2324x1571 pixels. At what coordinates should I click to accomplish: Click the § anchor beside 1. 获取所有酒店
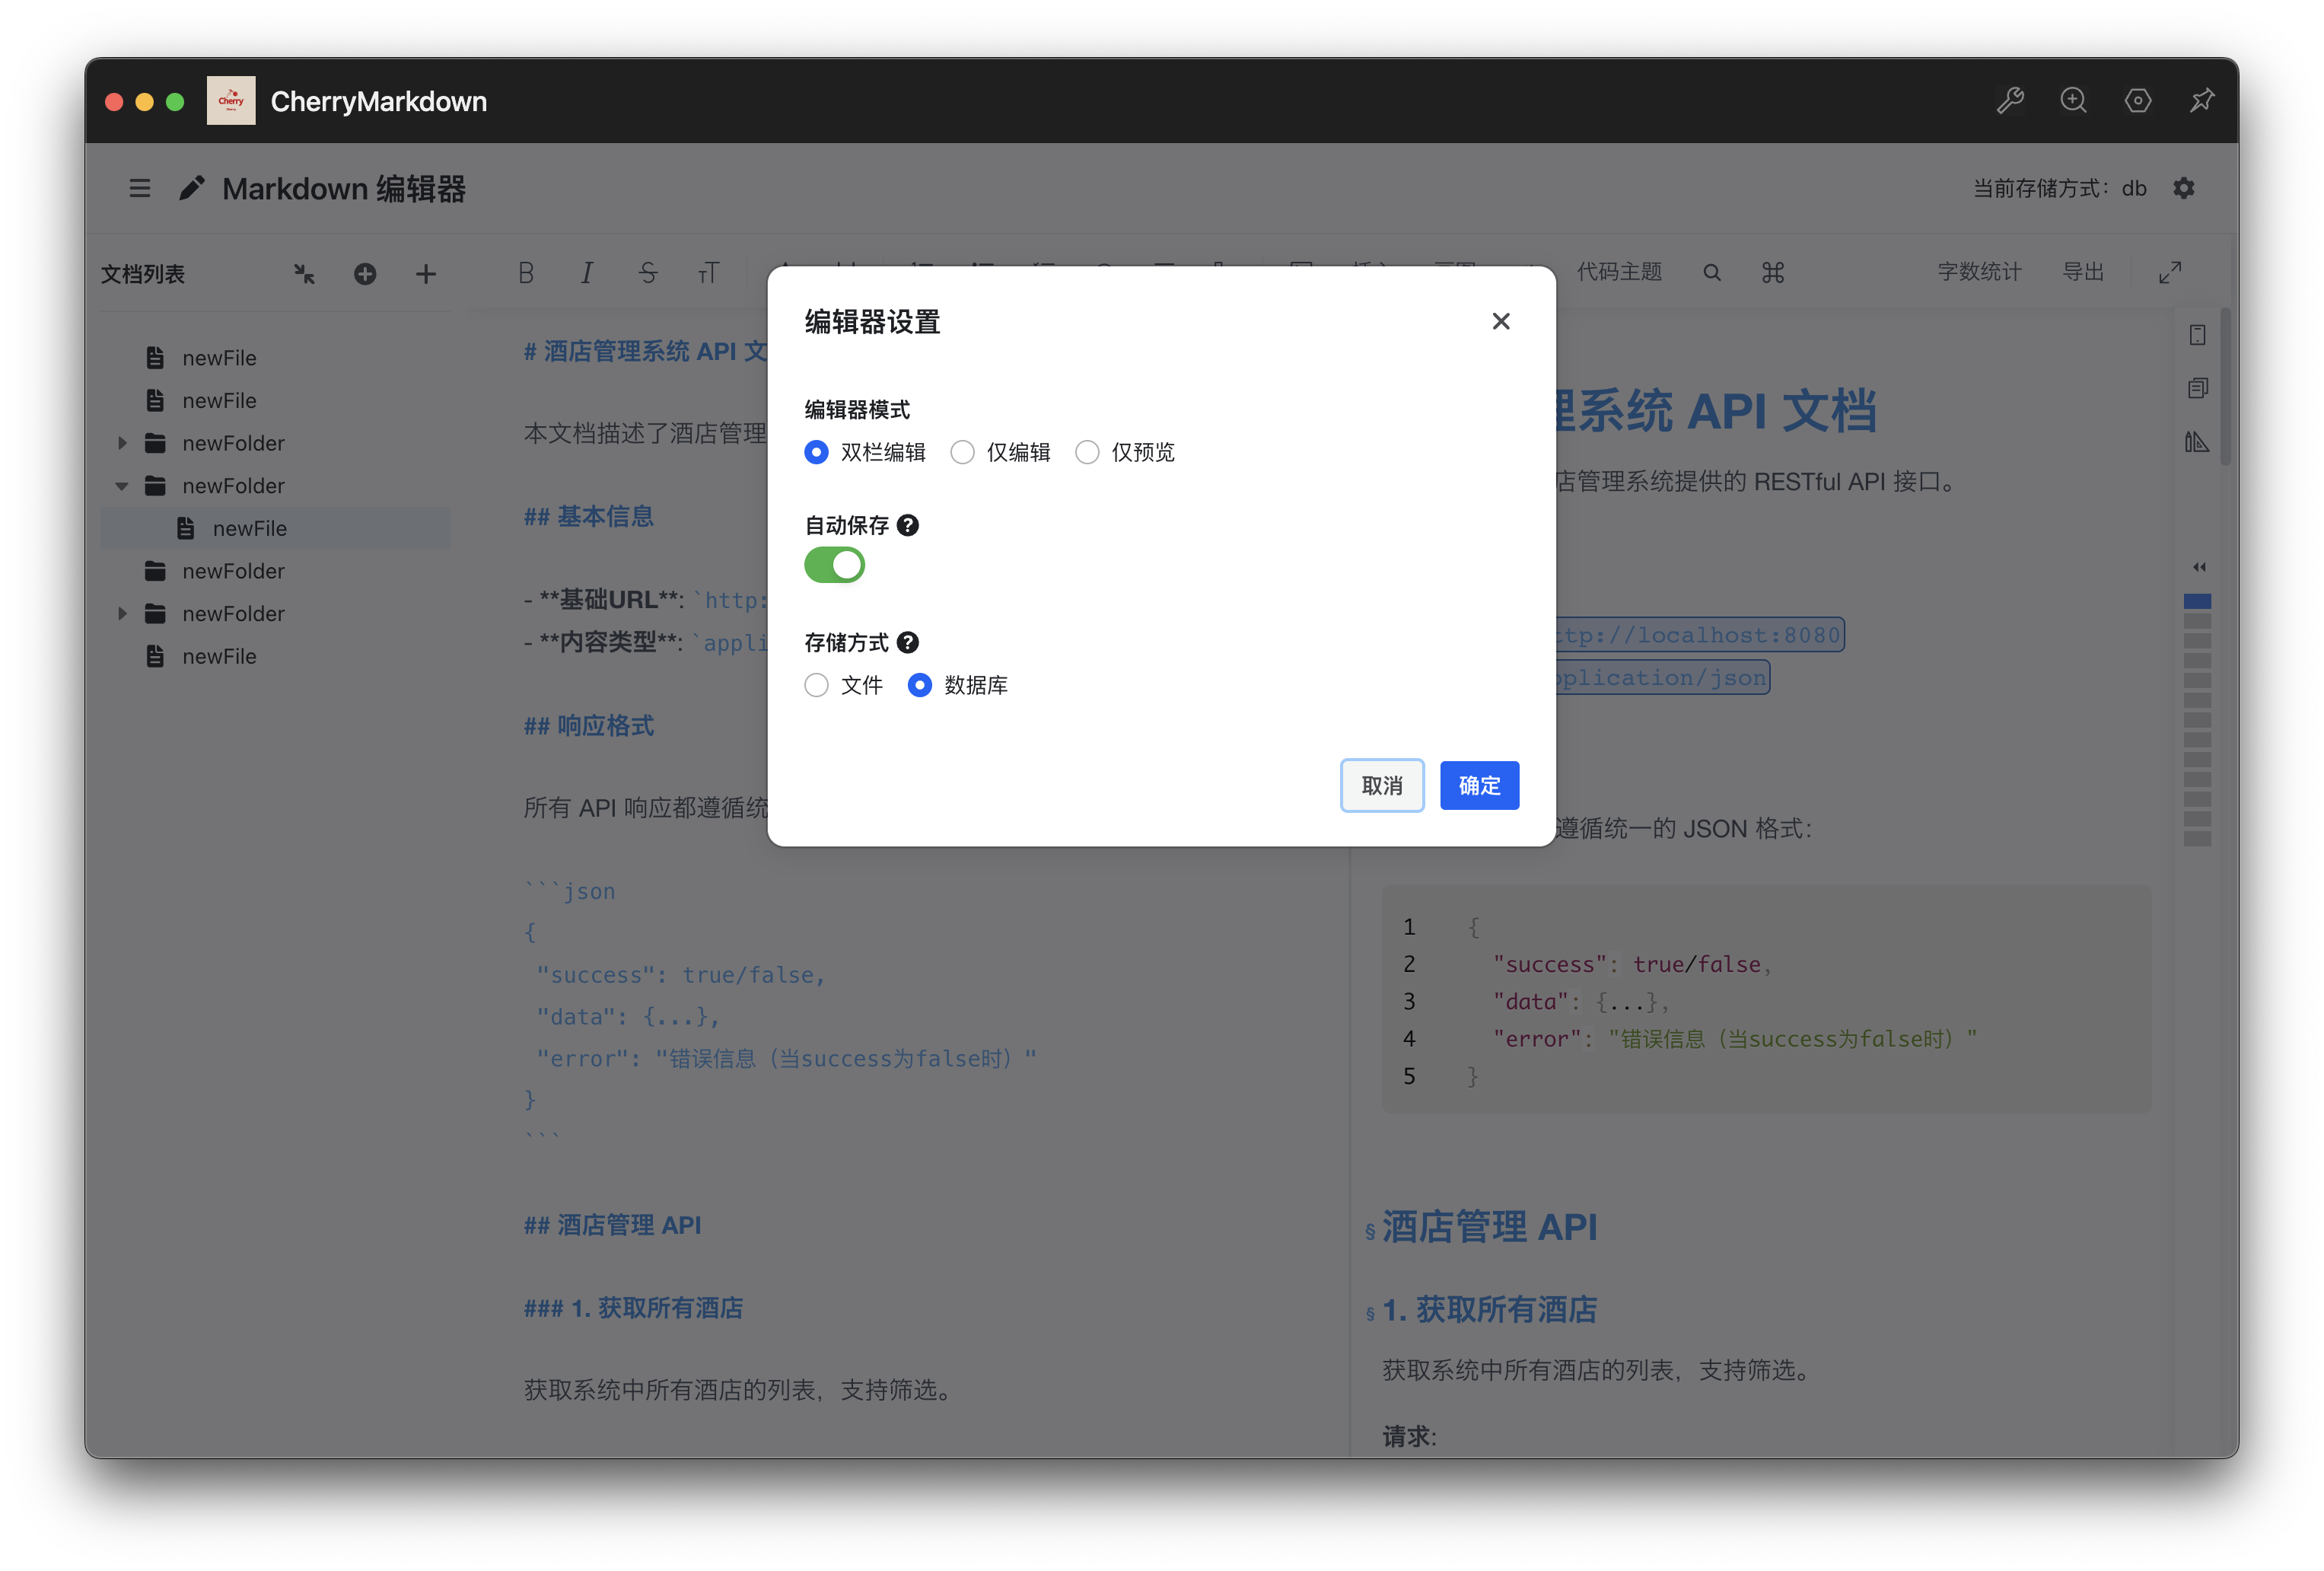coord(1369,1313)
